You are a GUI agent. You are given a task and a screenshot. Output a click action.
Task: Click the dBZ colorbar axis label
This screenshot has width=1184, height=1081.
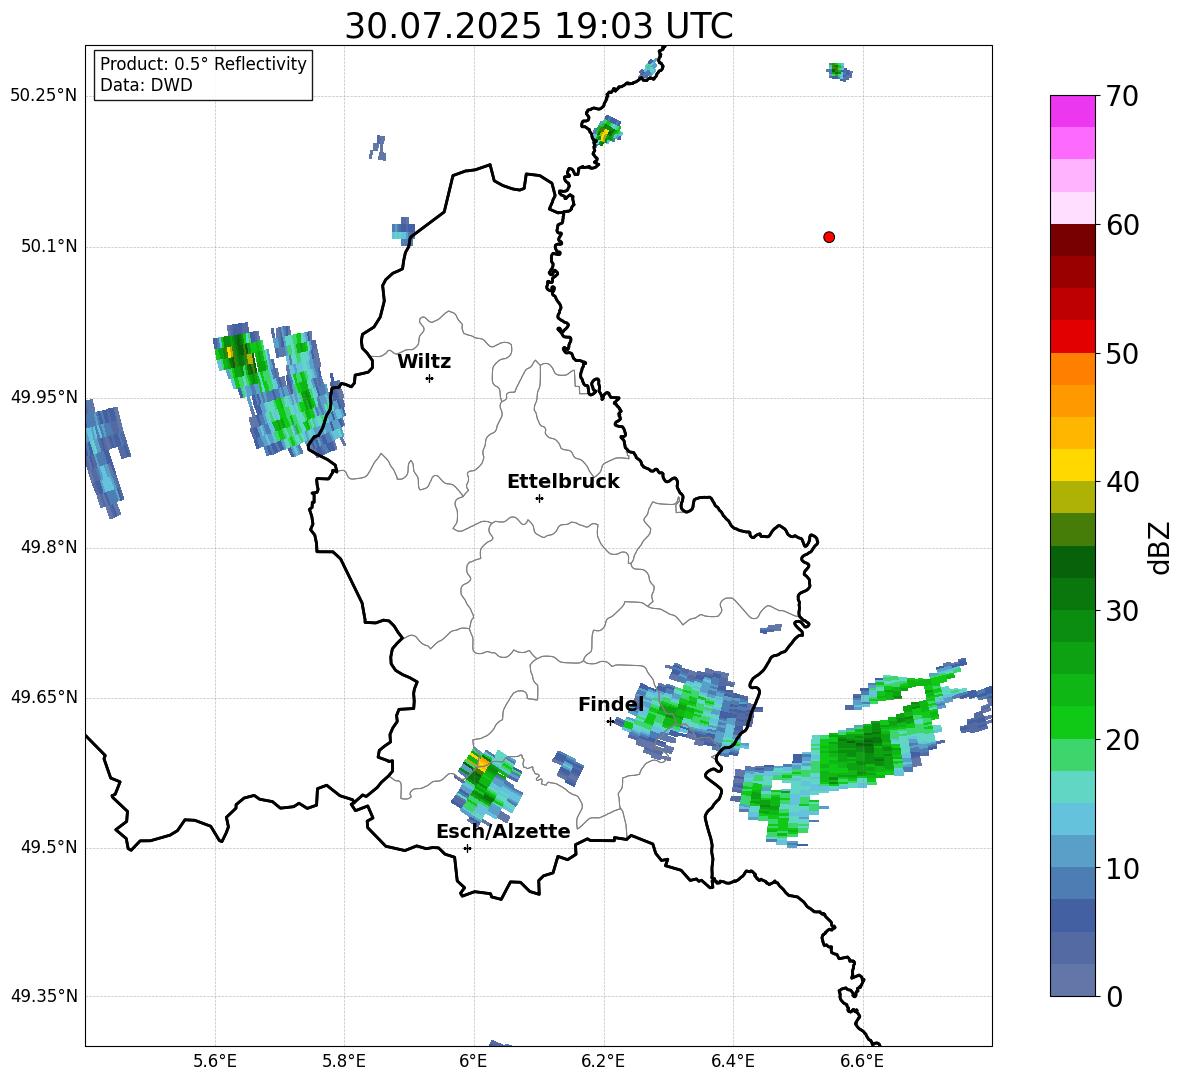point(1159,547)
